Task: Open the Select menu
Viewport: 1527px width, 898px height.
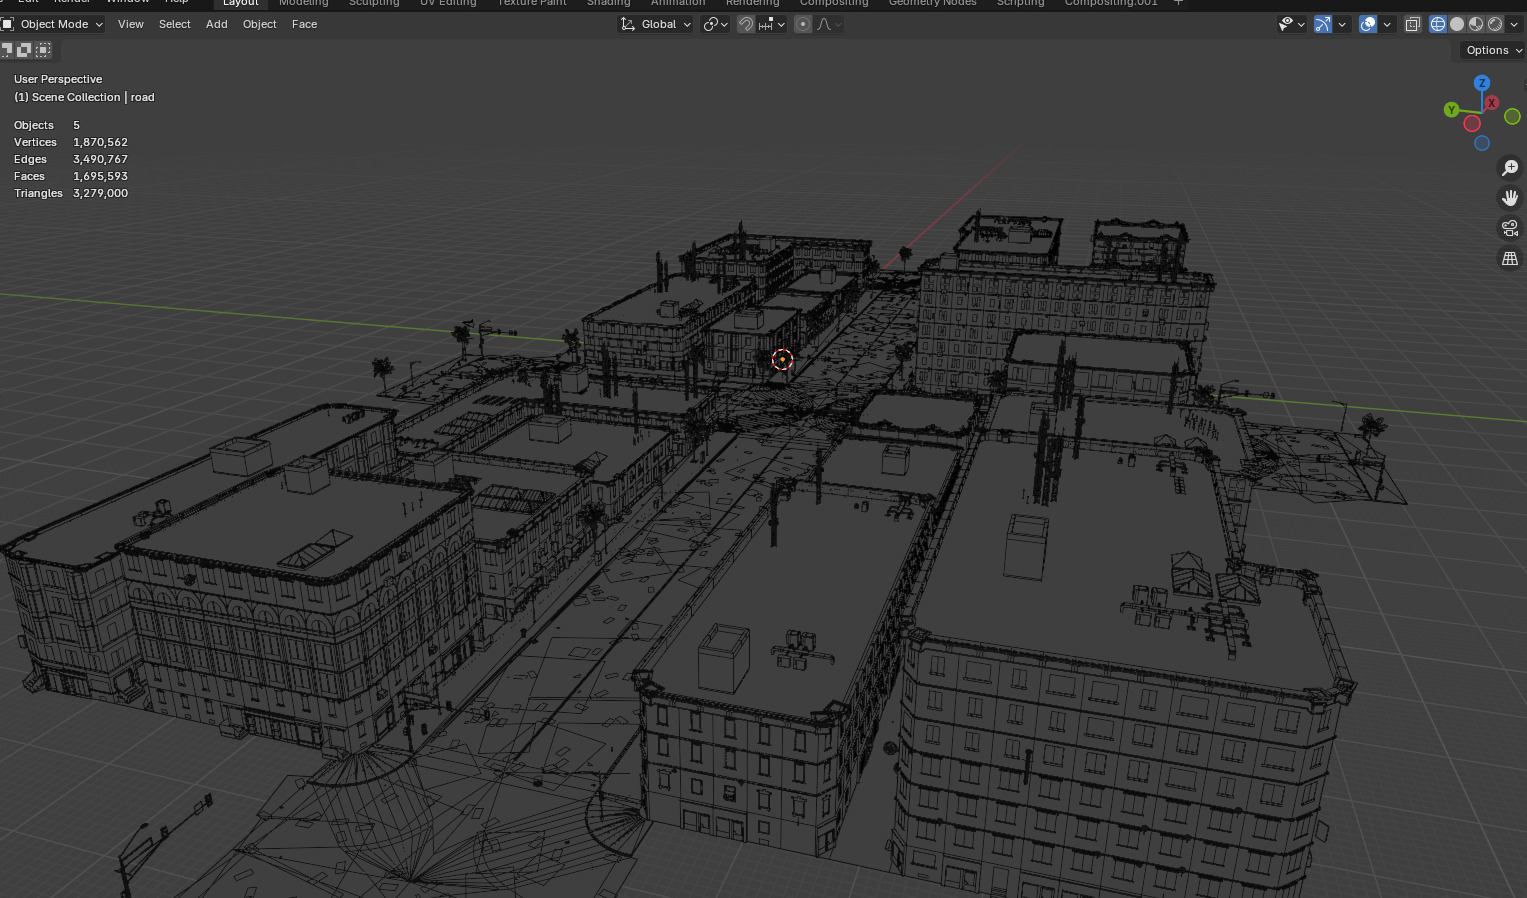Action: pyautogui.click(x=175, y=24)
